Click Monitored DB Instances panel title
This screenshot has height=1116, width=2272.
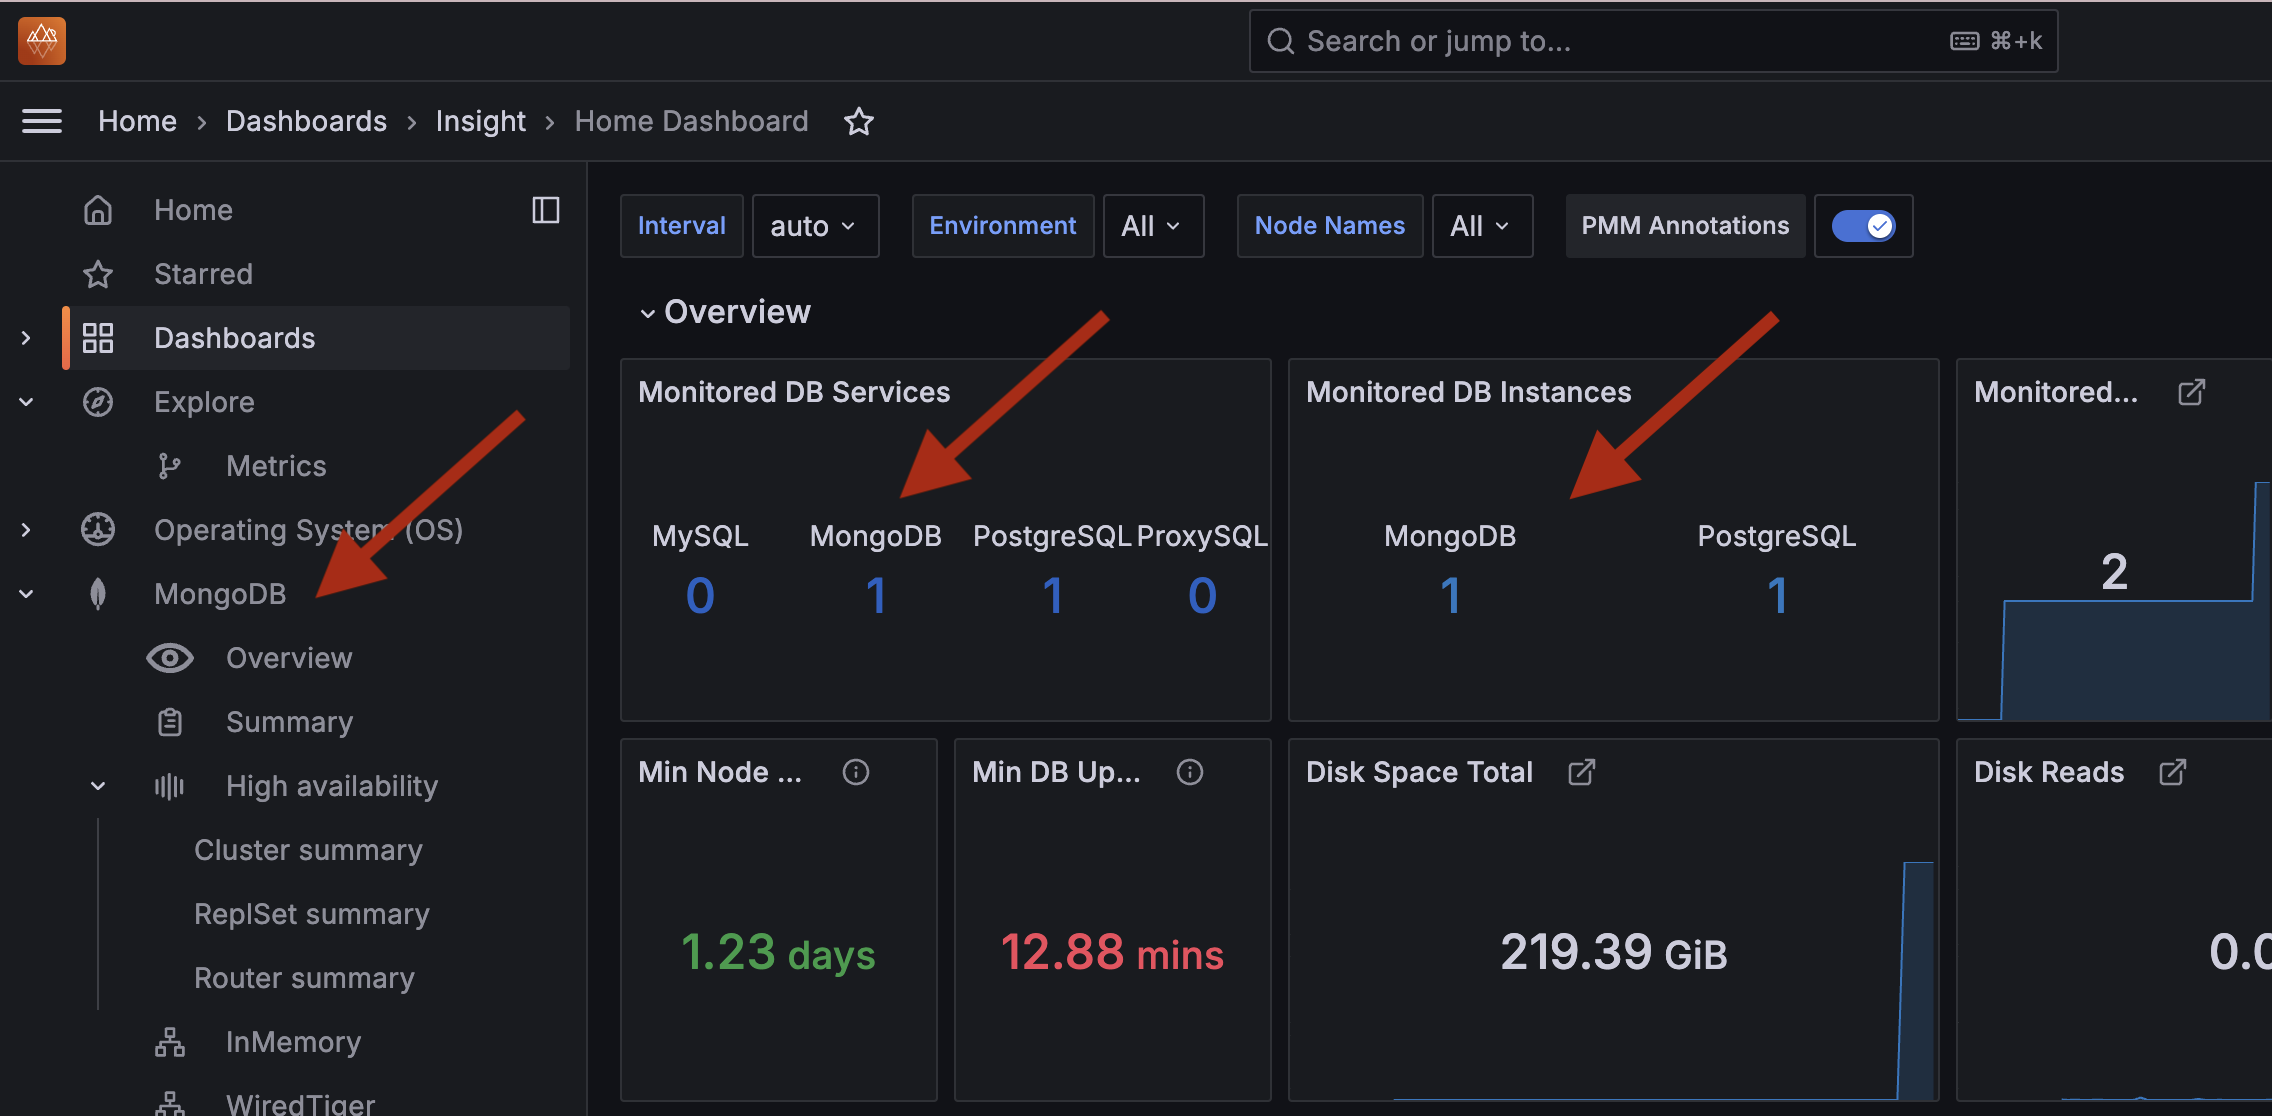click(1468, 392)
